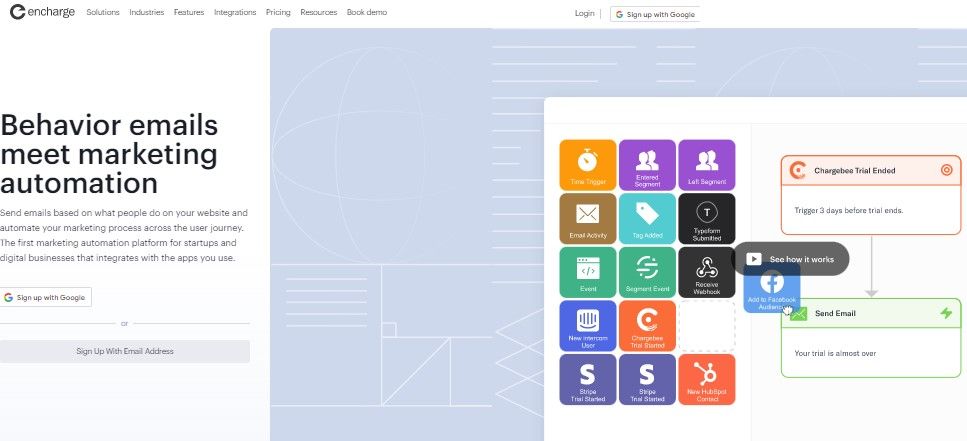Click Sign Up With Email Address button
The image size is (967, 441).
coord(125,352)
